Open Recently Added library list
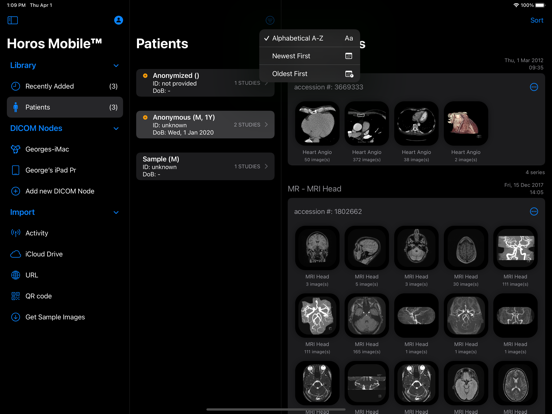 coord(65,86)
